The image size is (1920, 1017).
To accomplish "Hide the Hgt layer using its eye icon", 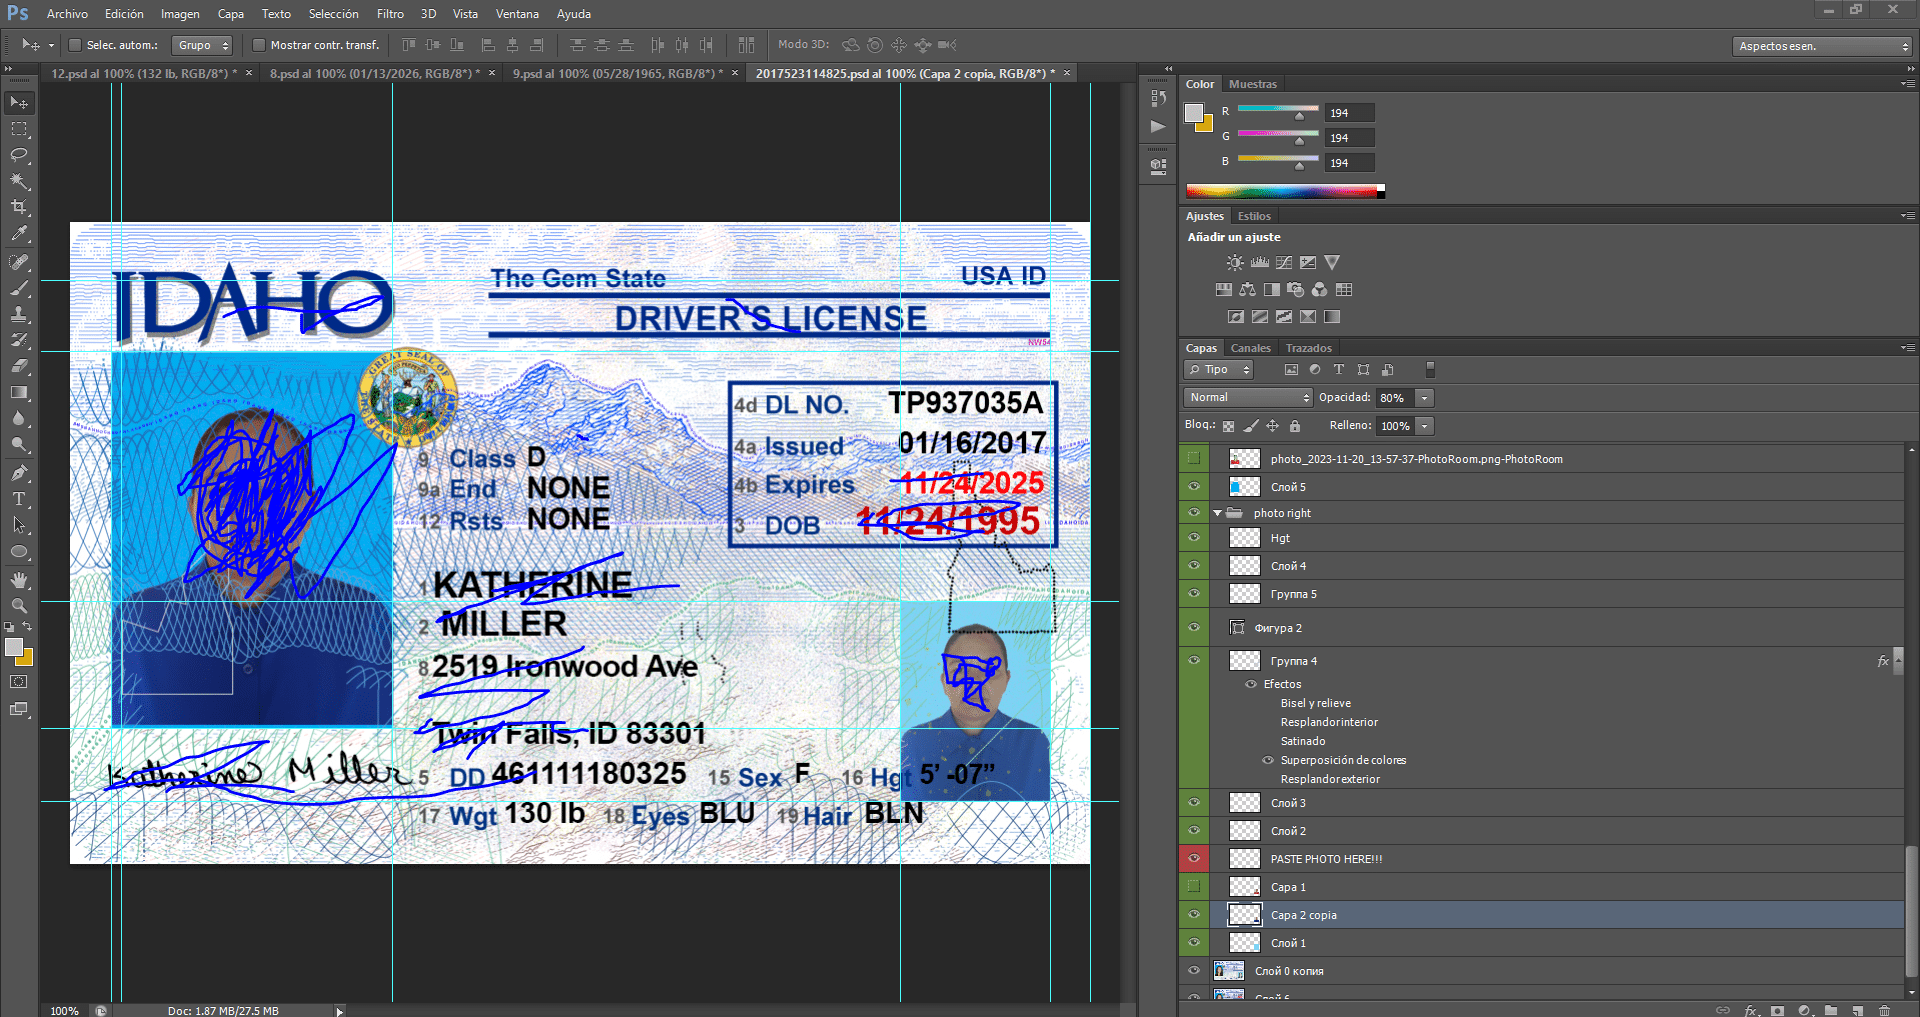I will pos(1194,538).
